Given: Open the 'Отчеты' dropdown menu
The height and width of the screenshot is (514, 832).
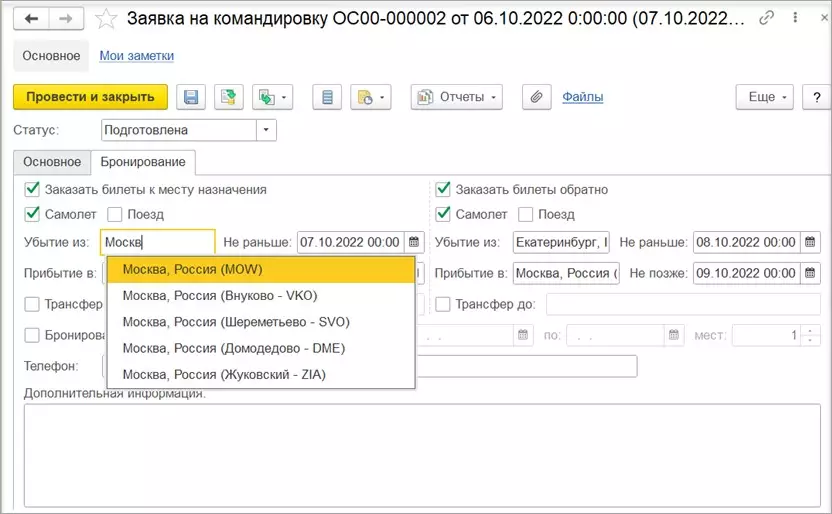Looking at the screenshot, I should tap(456, 97).
